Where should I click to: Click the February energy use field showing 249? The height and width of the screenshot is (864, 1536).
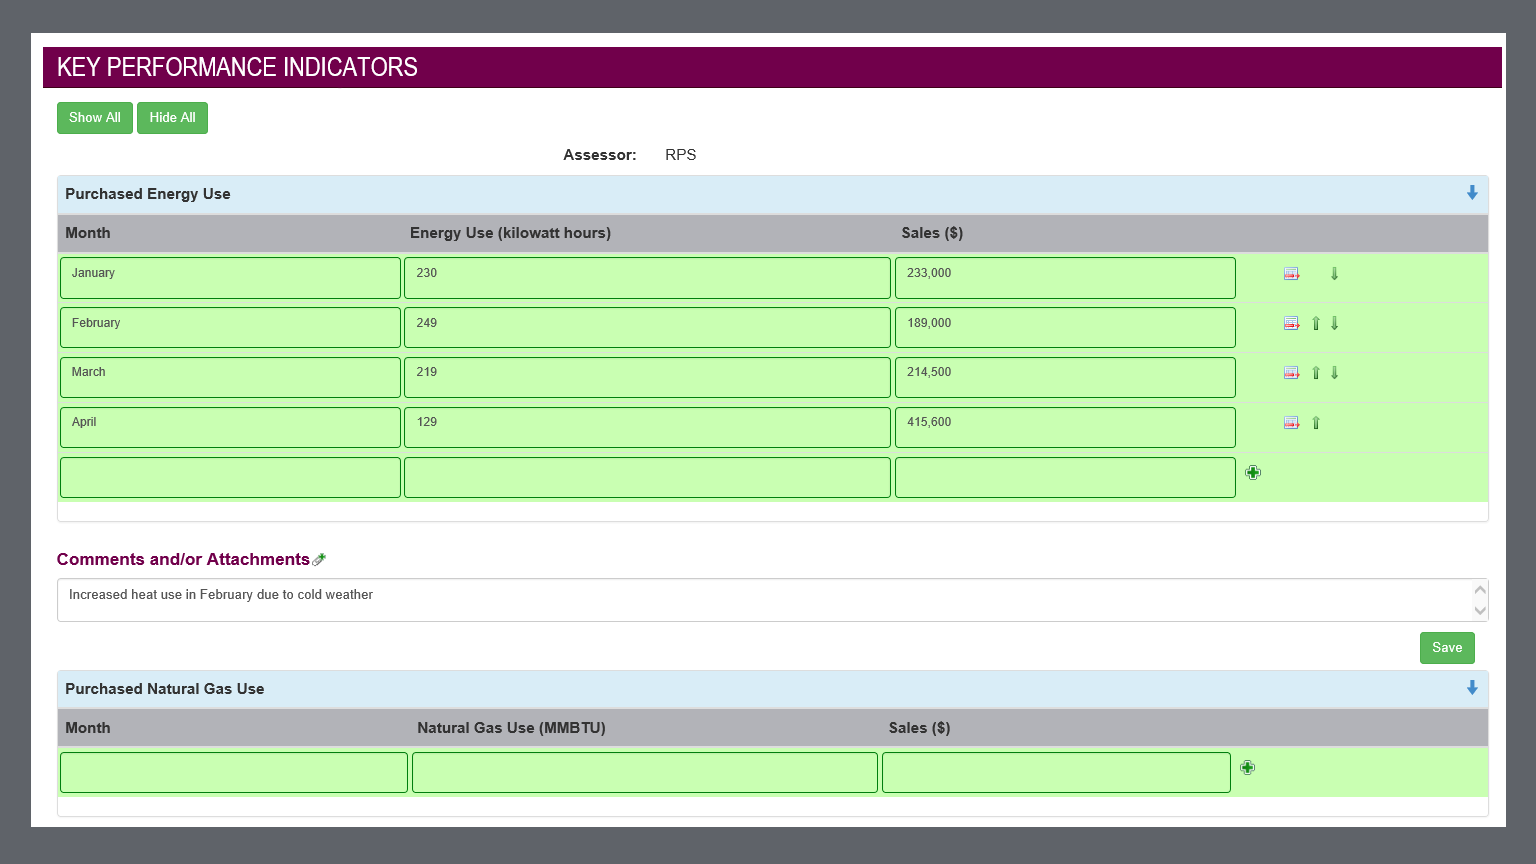(646, 328)
